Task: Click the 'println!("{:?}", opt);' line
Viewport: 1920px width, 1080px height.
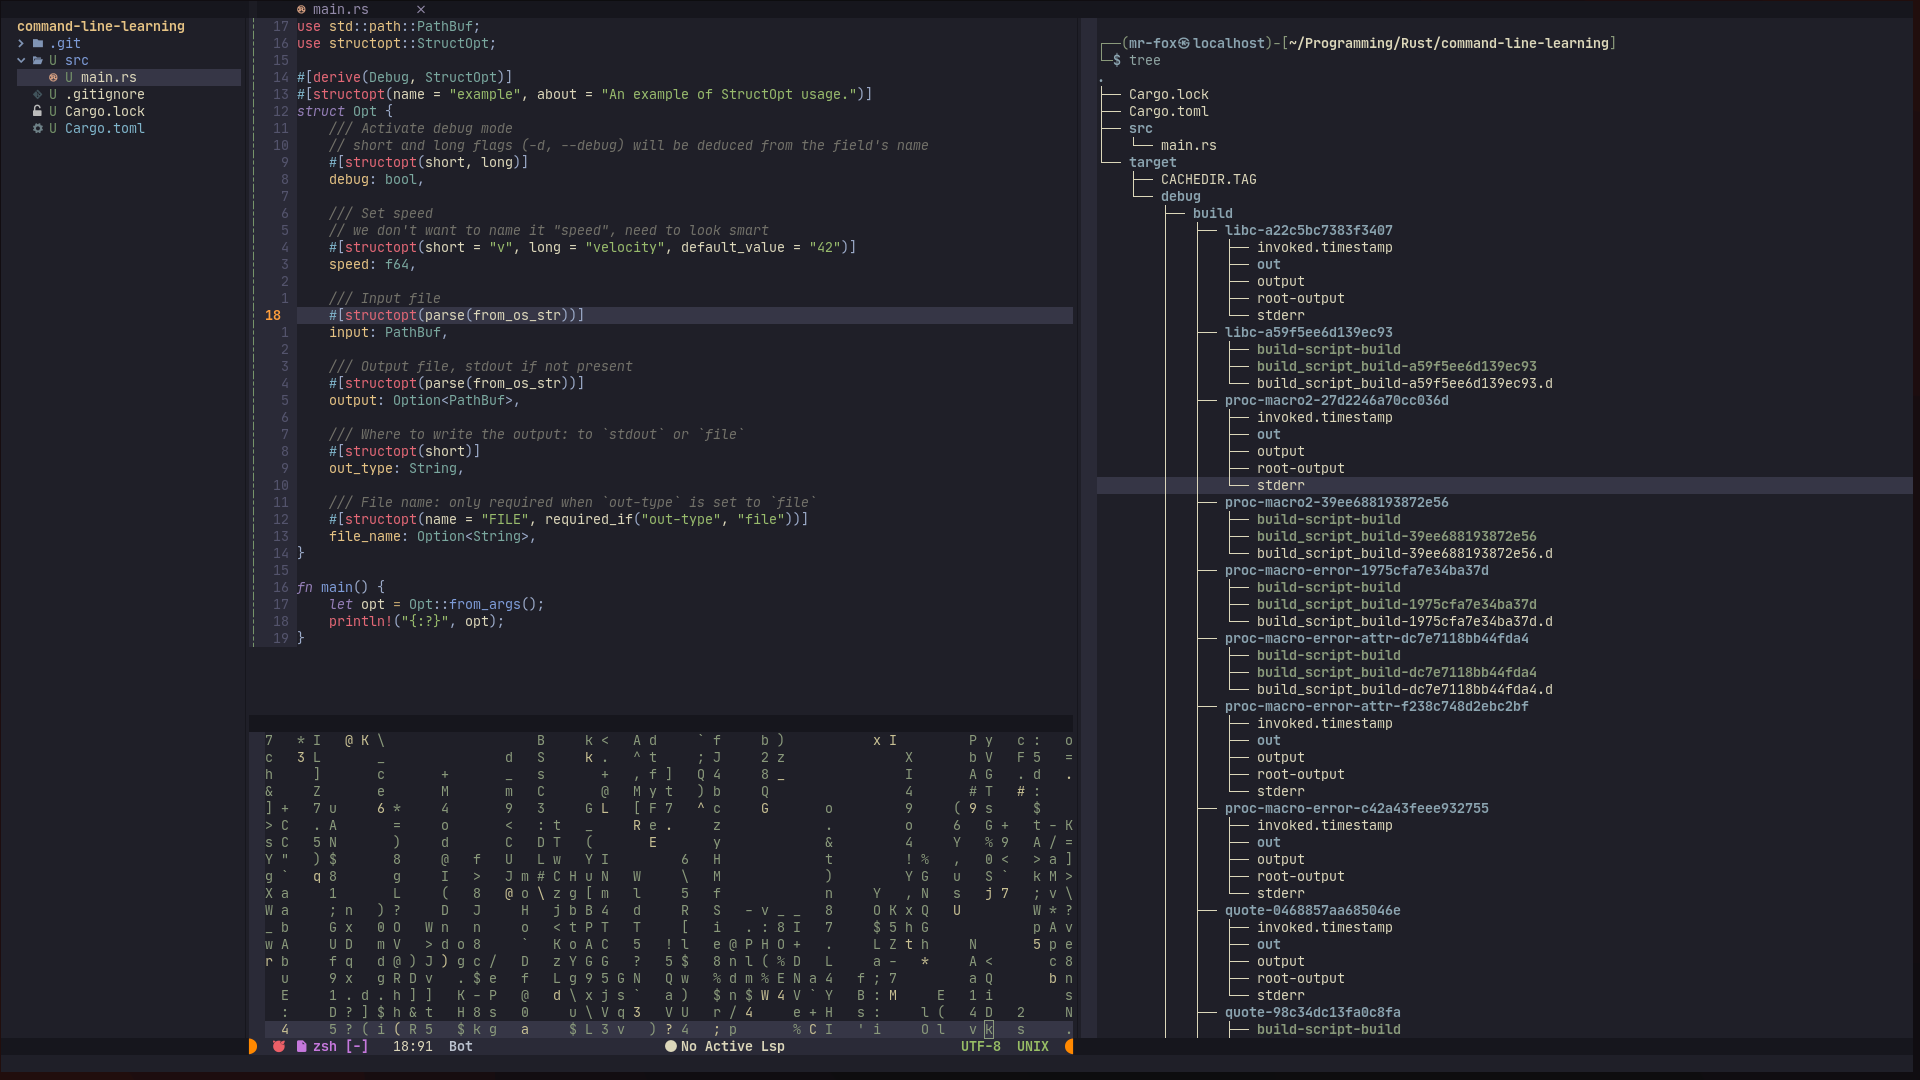Action: point(417,621)
